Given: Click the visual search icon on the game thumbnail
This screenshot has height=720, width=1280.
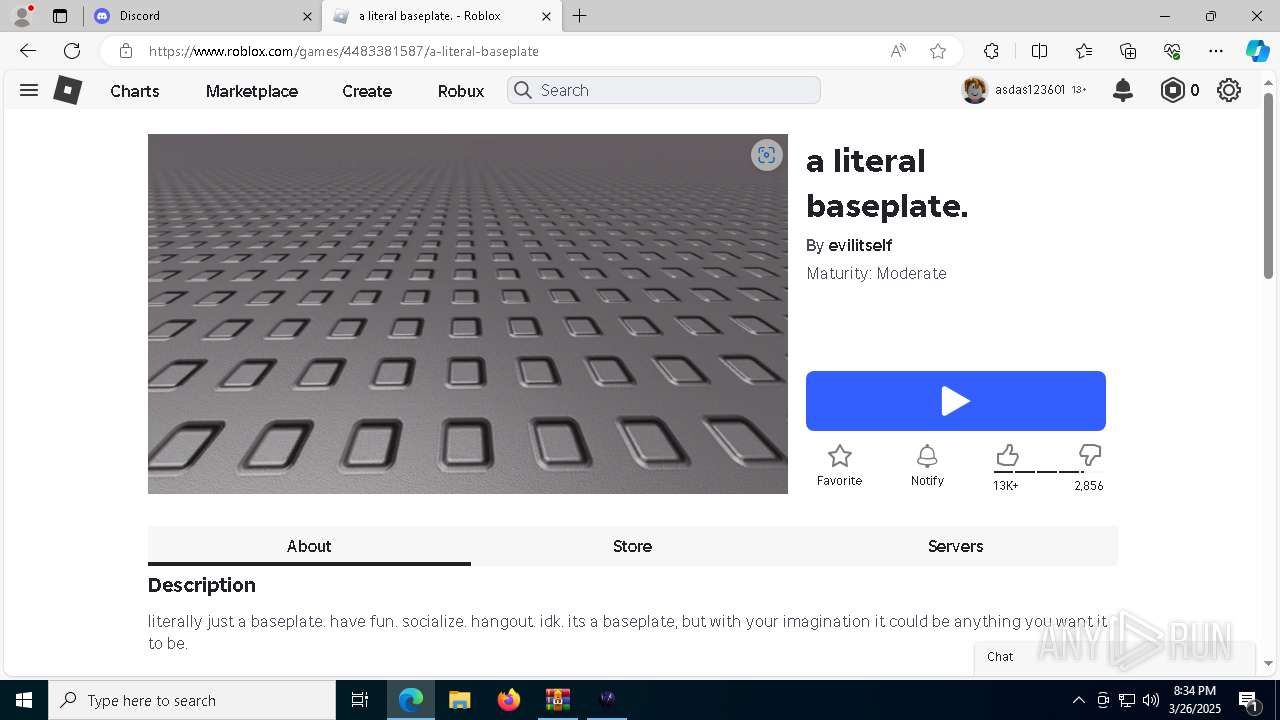Looking at the screenshot, I should coord(767,155).
